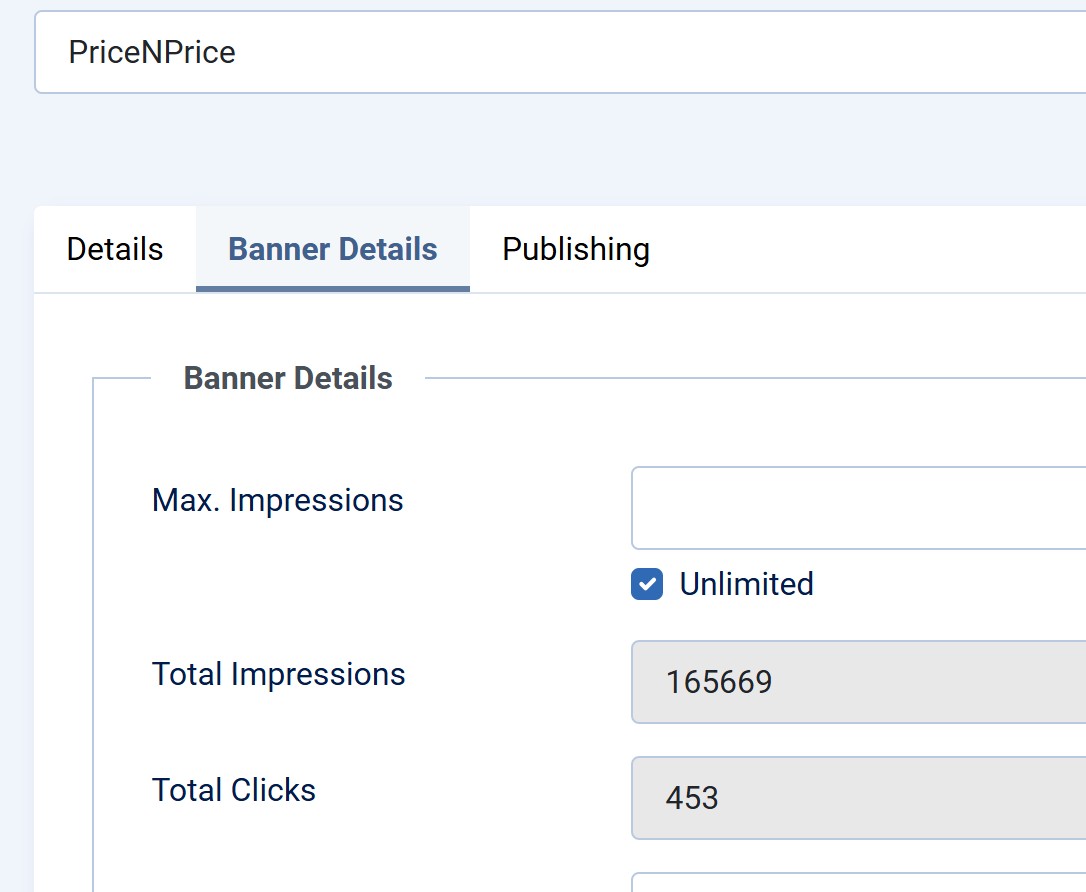Click the Max. Impressions label
Image resolution: width=1086 pixels, height=892 pixels.
[x=277, y=500]
